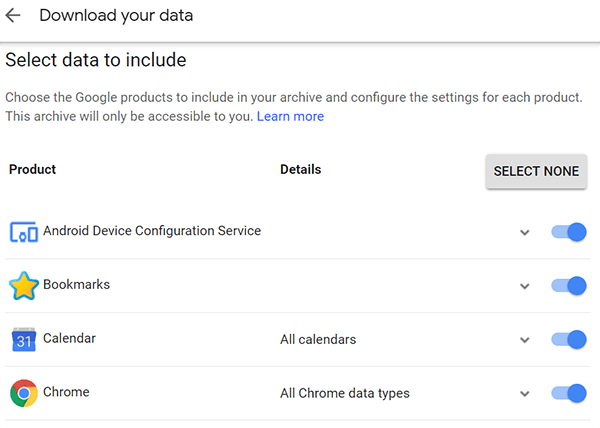Switch off the Chrome data toggle
Viewport: 600px width, 428px height.
569,393
